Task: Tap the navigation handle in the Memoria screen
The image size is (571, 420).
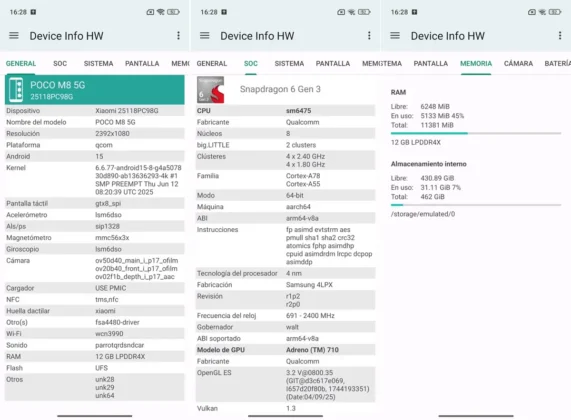Action: [476, 416]
